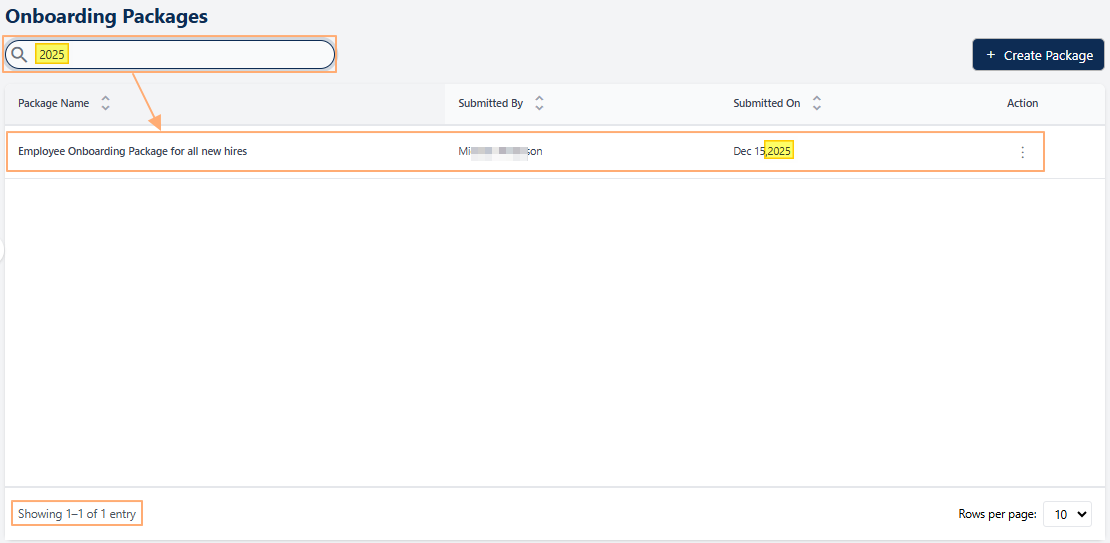
Task: Click the Package Name descending sort arrow
Action: pyautogui.click(x=106, y=108)
